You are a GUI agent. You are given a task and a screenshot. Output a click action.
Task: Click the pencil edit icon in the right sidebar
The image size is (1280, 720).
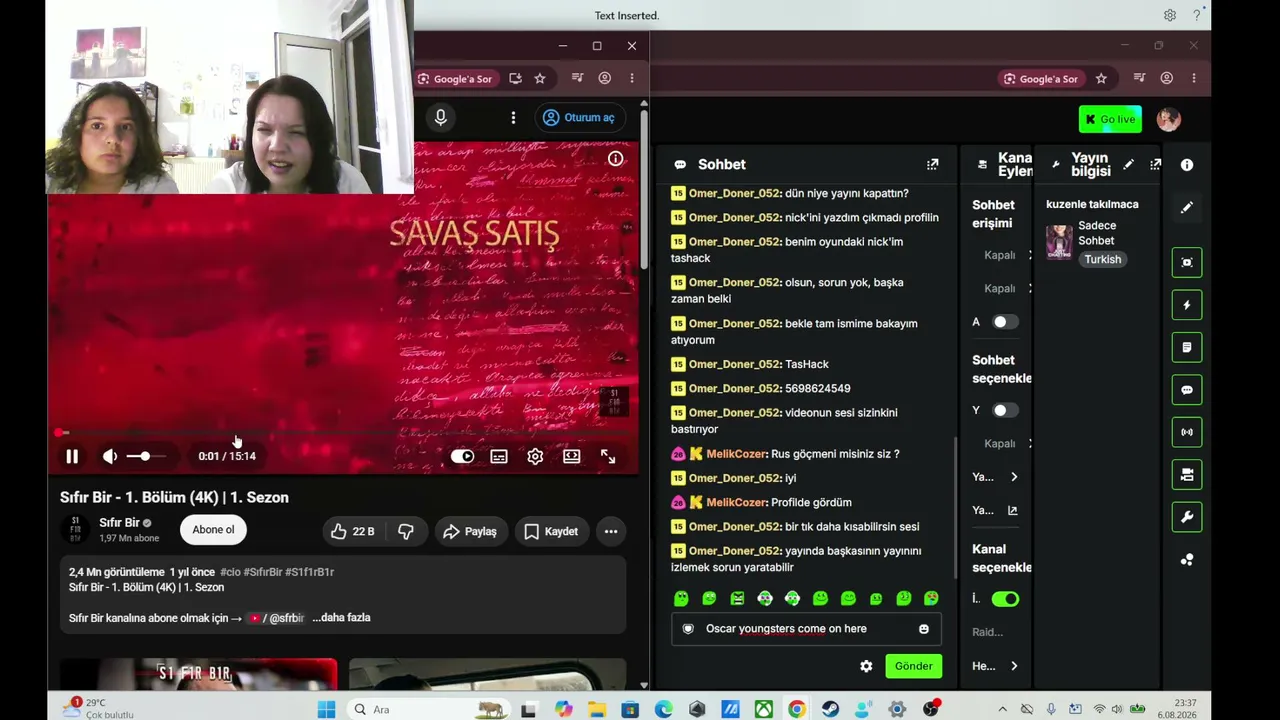1187,207
